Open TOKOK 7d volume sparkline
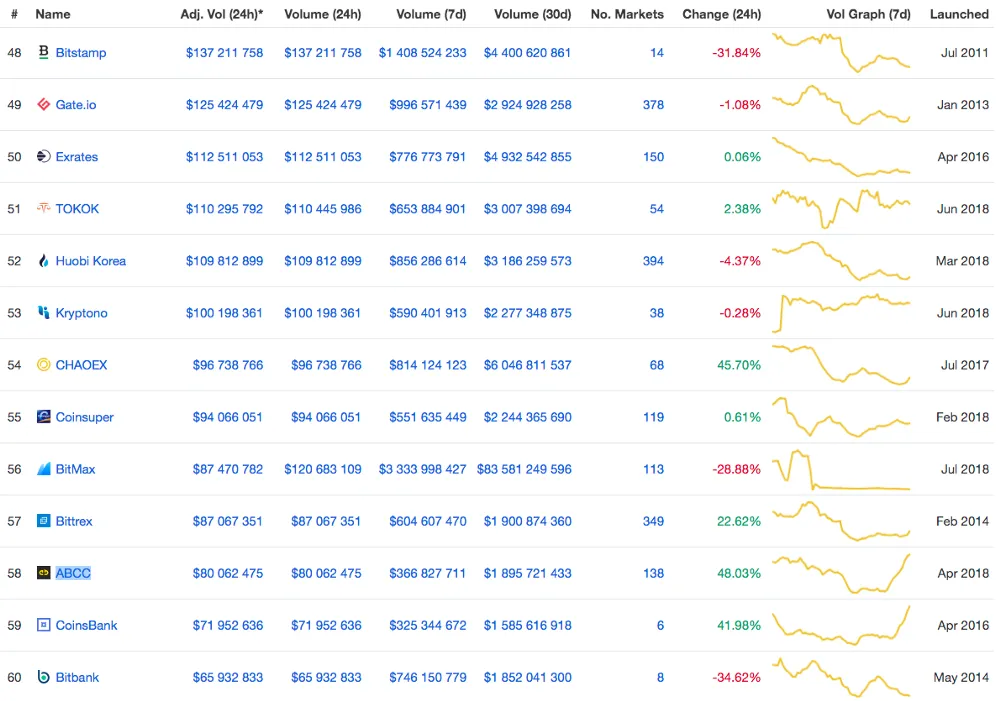This screenshot has height=701, width=1000. (841, 209)
